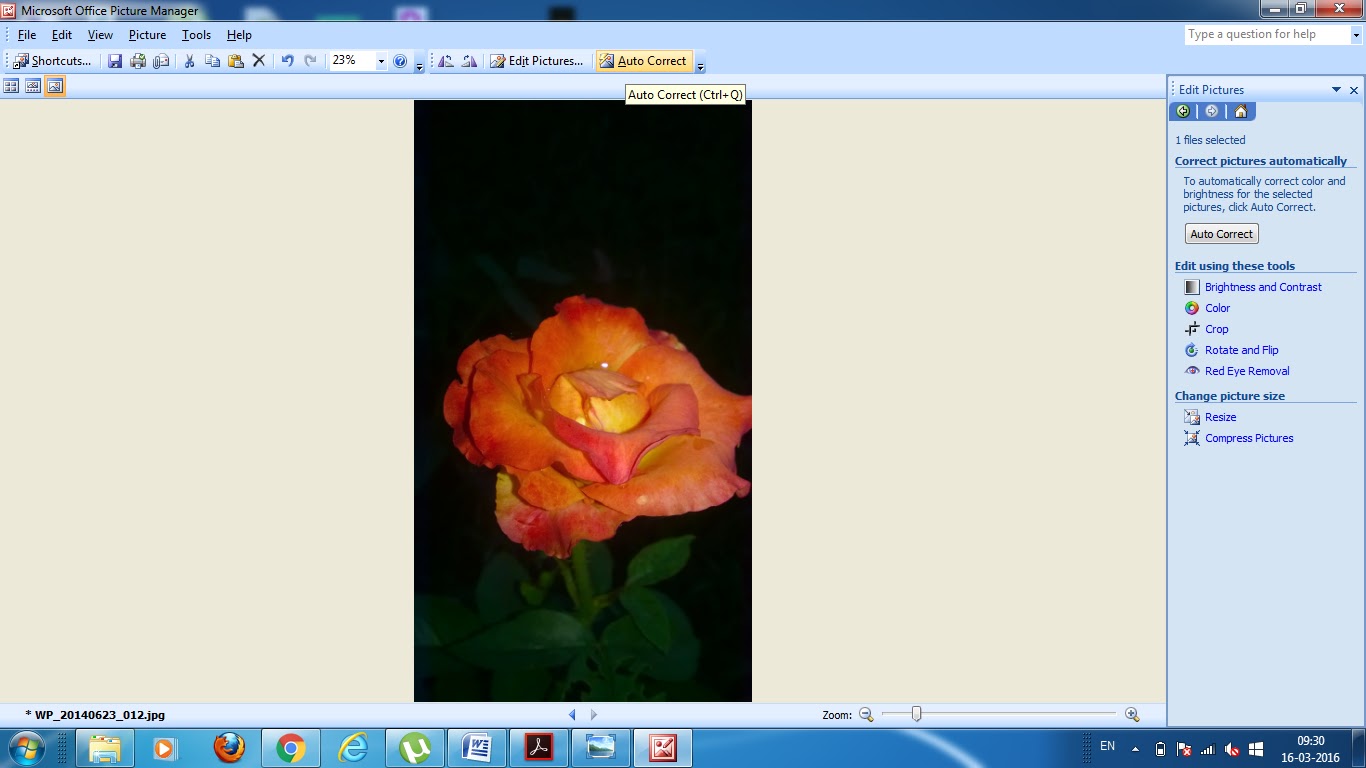Go to the task pane Home
This screenshot has width=1366, height=768.
coord(1240,111)
